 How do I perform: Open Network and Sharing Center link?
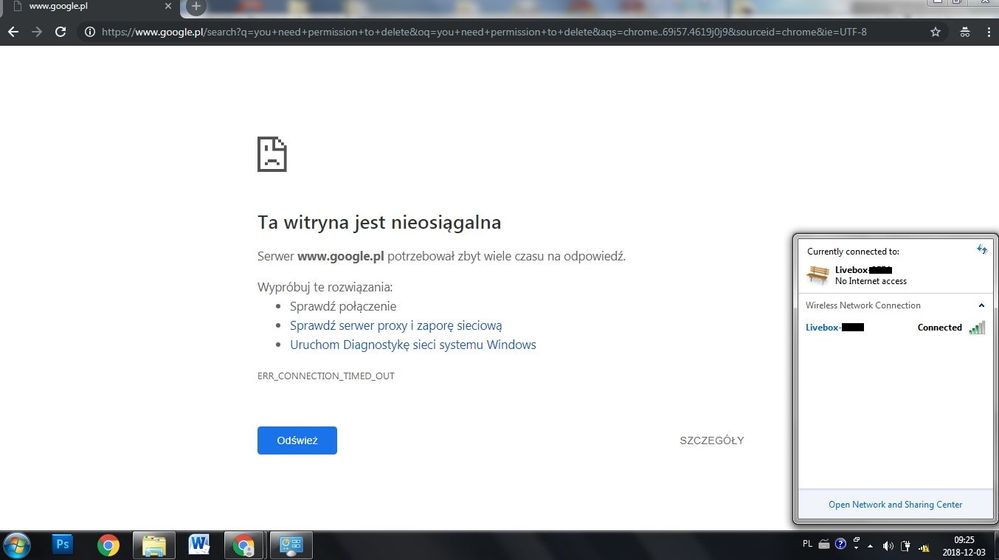[x=895, y=505]
